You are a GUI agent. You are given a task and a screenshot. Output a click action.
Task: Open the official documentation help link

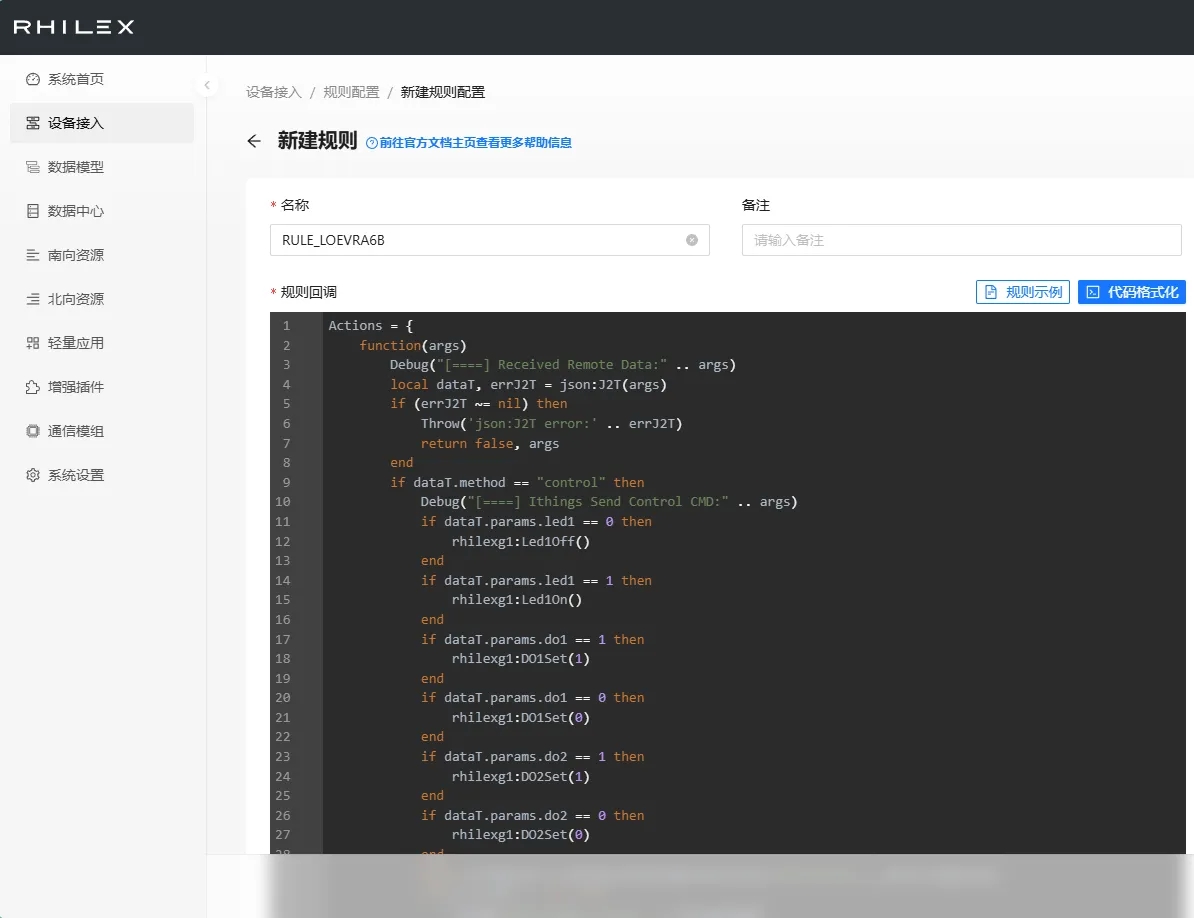469,143
